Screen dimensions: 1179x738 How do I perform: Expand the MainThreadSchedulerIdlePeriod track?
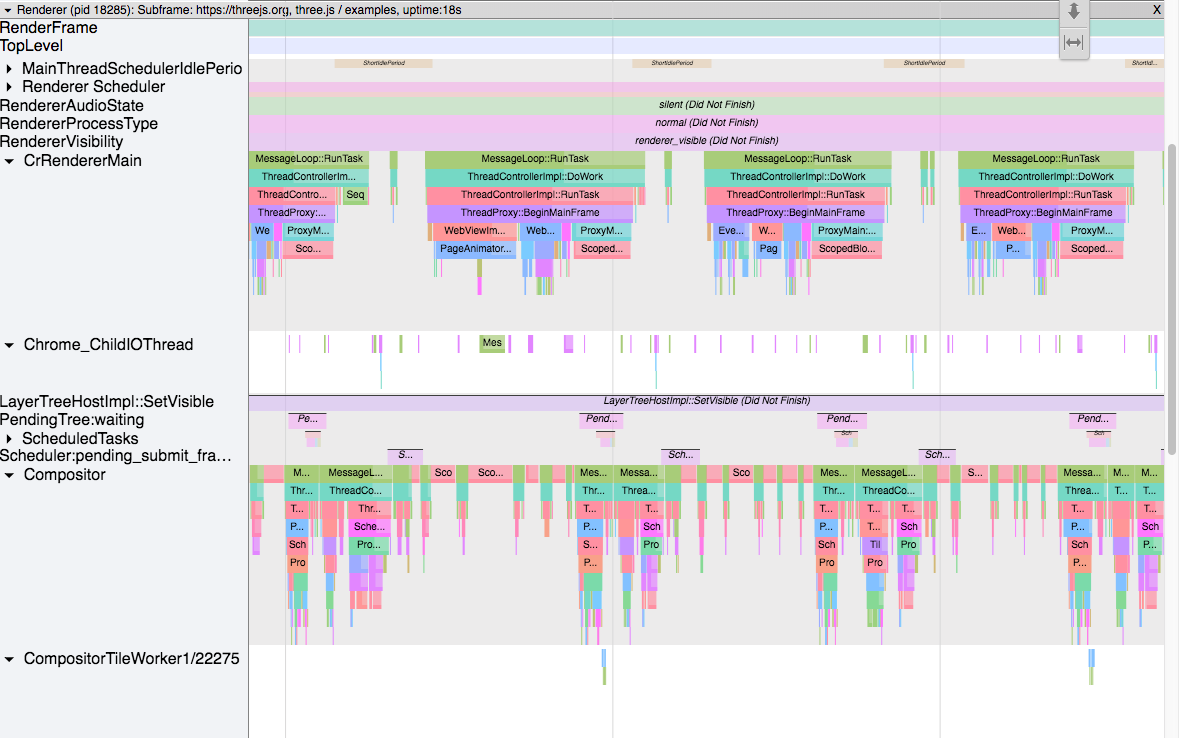[x=10, y=69]
